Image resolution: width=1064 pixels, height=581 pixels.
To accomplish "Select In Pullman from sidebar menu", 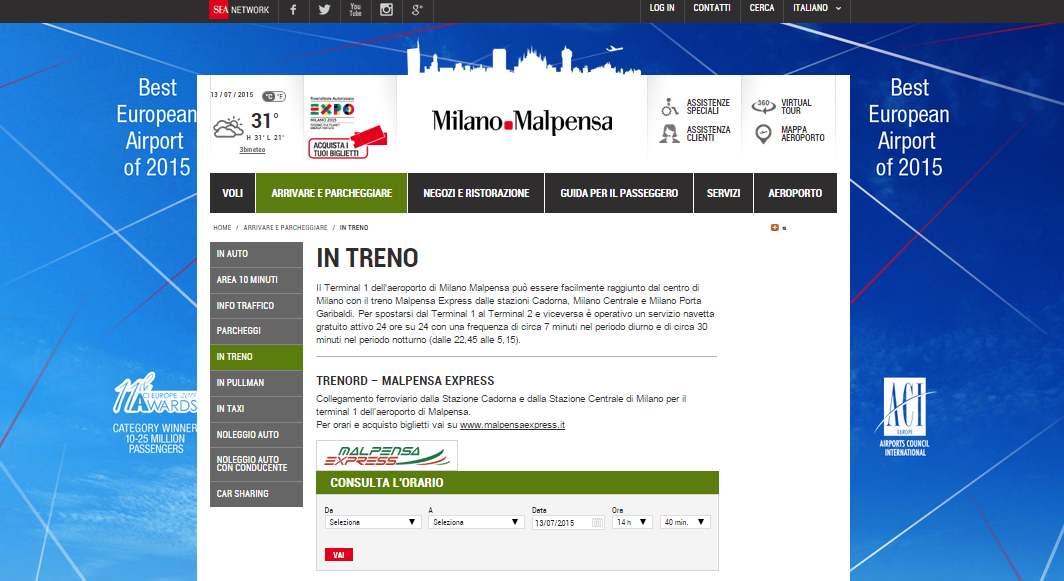I will coord(256,383).
